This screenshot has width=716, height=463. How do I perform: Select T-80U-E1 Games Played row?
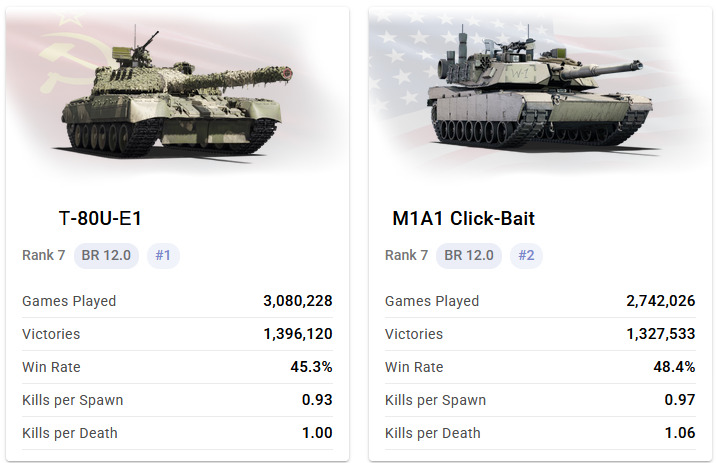pyautogui.click(x=177, y=301)
